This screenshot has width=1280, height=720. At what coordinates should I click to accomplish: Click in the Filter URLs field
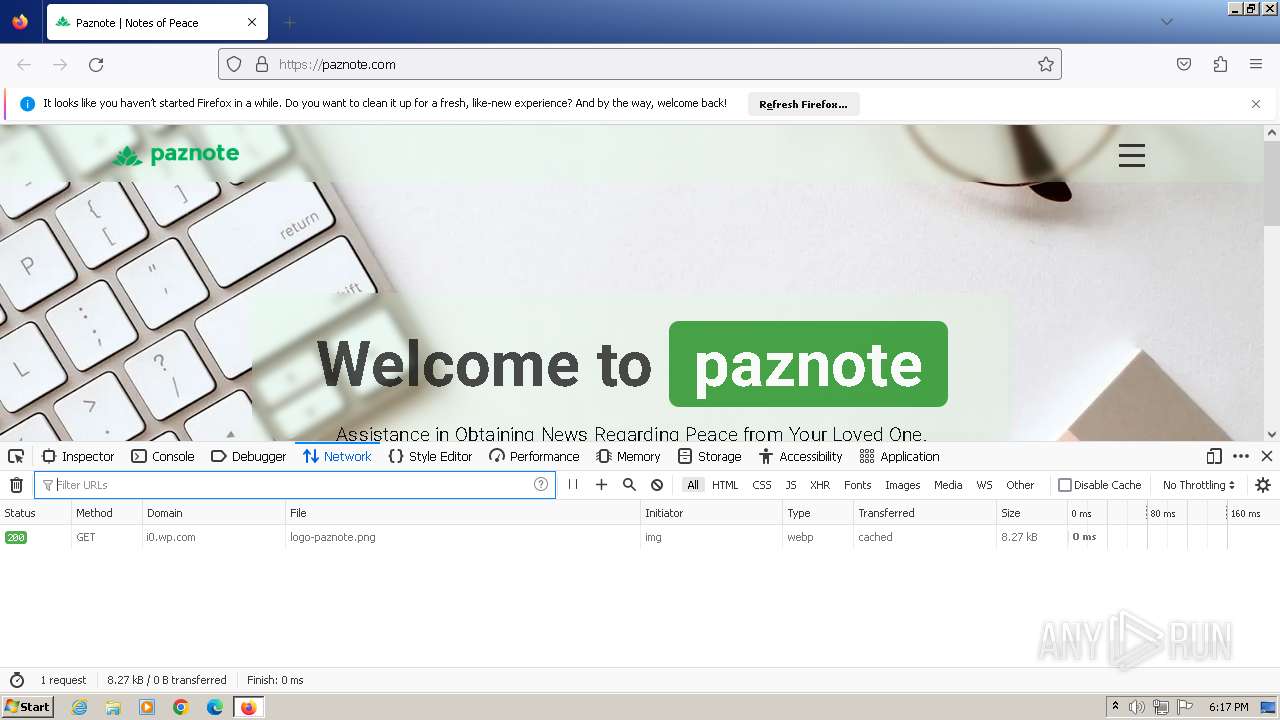click(295, 485)
